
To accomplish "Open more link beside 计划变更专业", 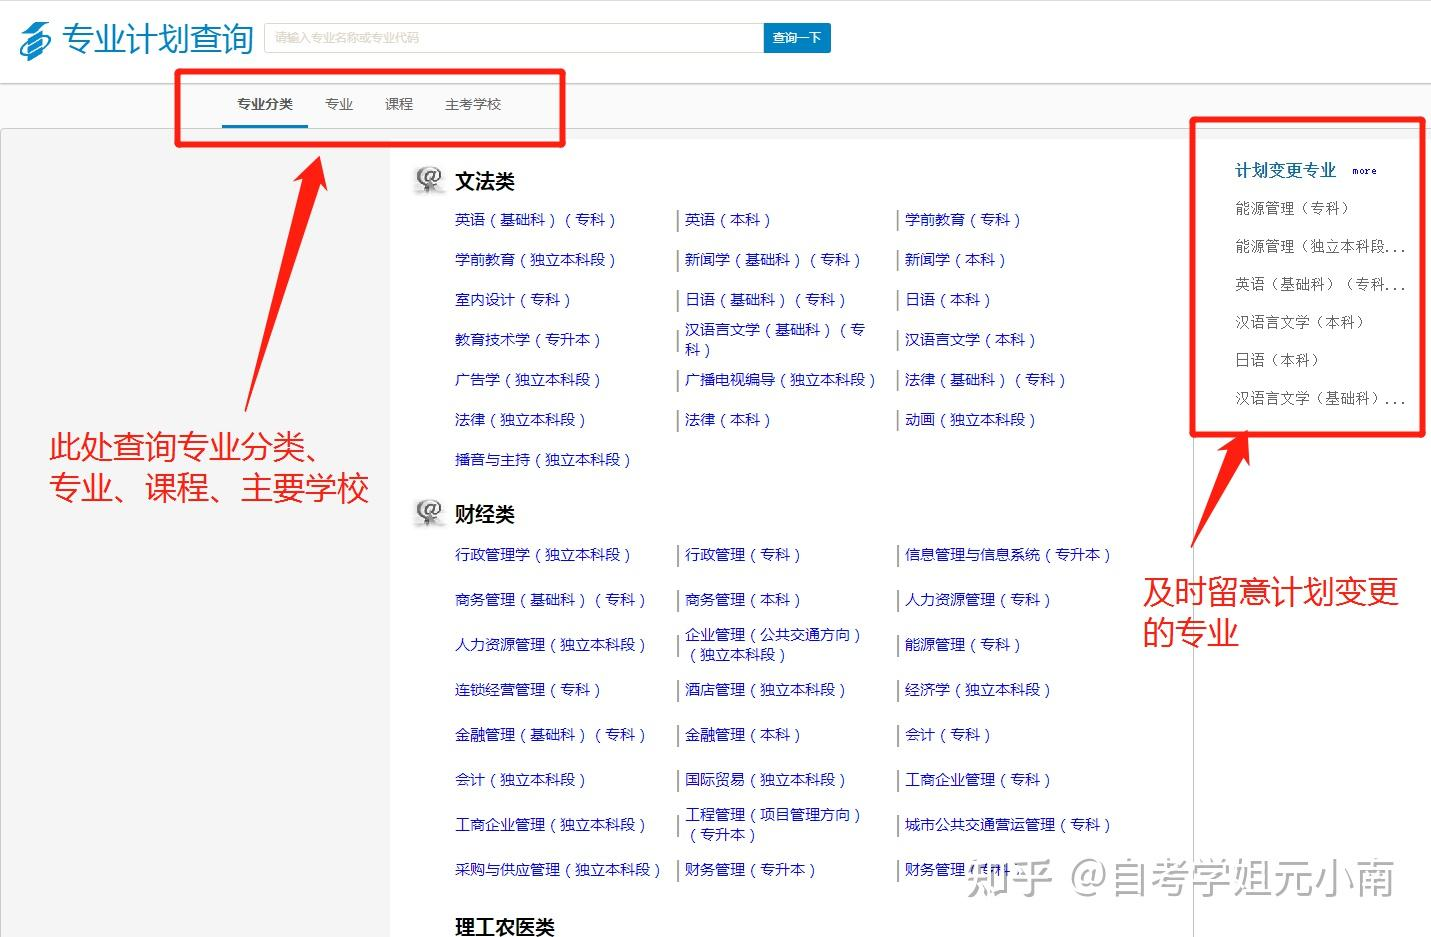I will (x=1364, y=171).
